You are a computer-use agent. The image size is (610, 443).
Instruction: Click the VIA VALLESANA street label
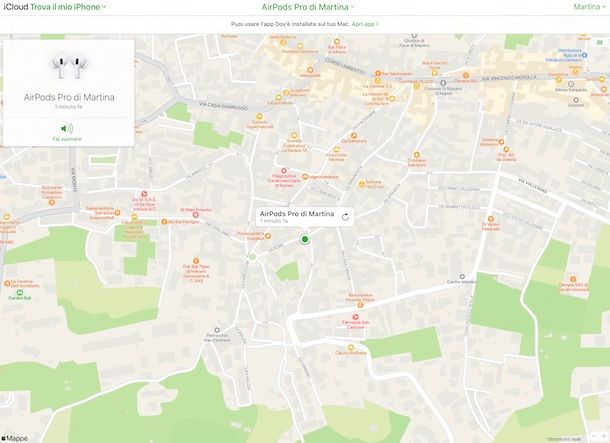pyautogui.click(x=534, y=186)
